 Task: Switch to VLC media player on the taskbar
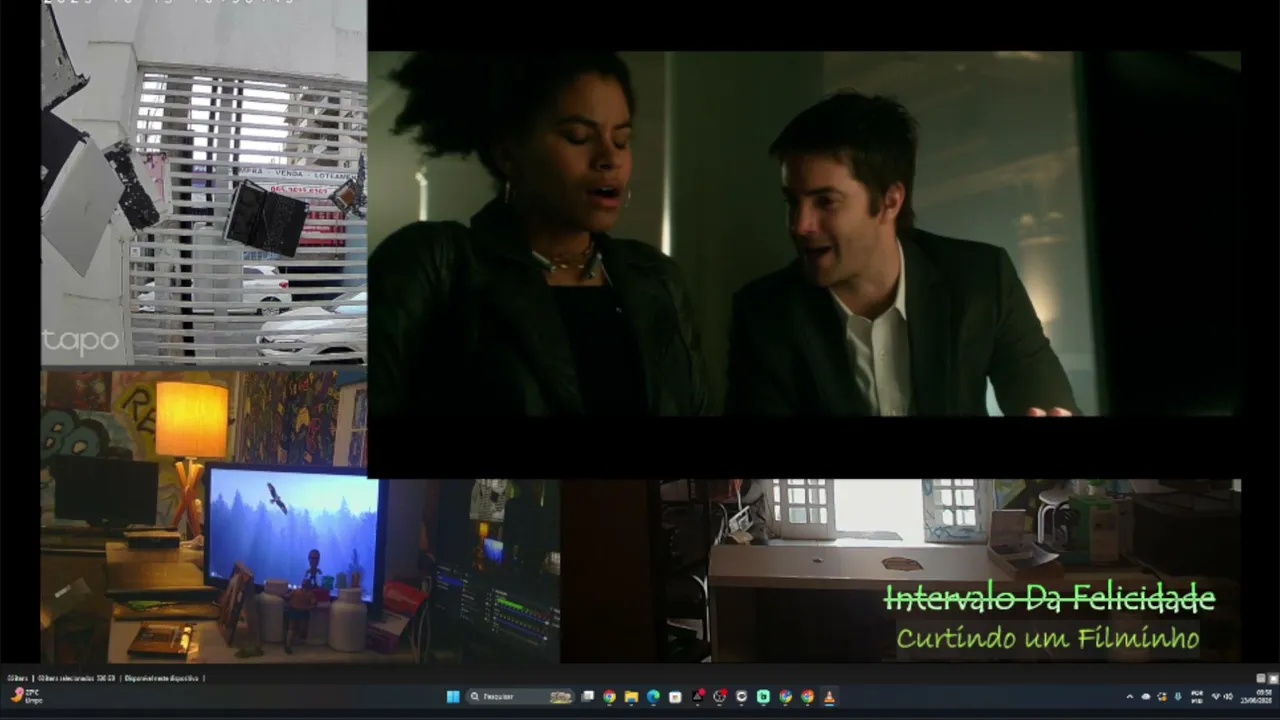coord(829,697)
